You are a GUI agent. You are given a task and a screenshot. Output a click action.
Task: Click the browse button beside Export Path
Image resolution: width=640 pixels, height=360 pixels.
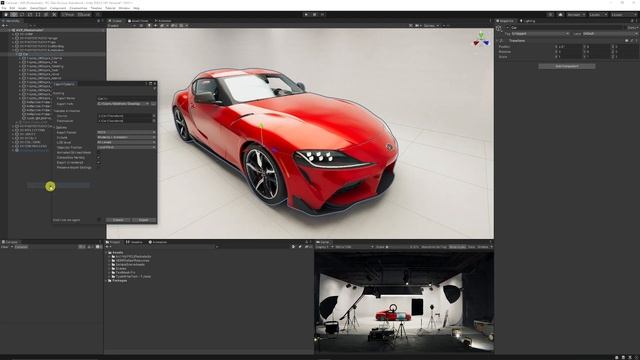[153, 104]
